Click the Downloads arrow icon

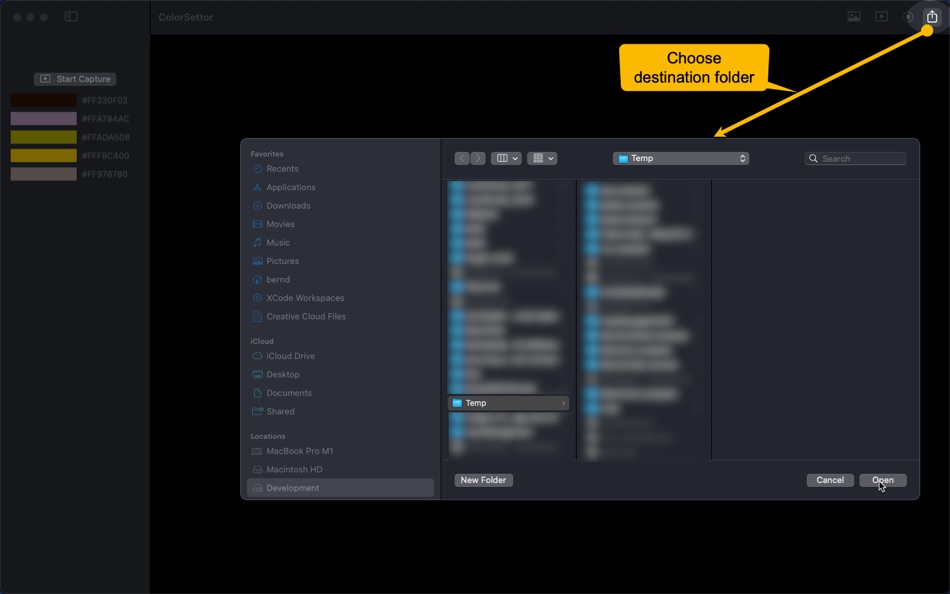(257, 205)
